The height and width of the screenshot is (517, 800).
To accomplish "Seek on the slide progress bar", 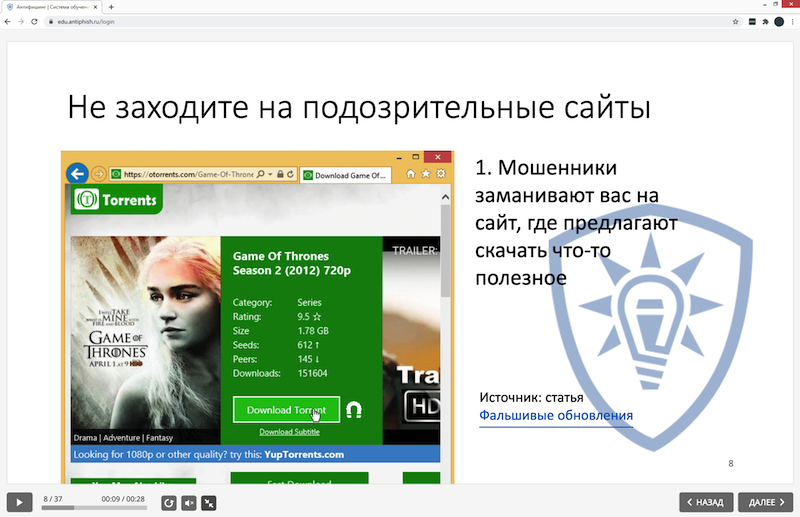I will pyautogui.click(x=94, y=508).
